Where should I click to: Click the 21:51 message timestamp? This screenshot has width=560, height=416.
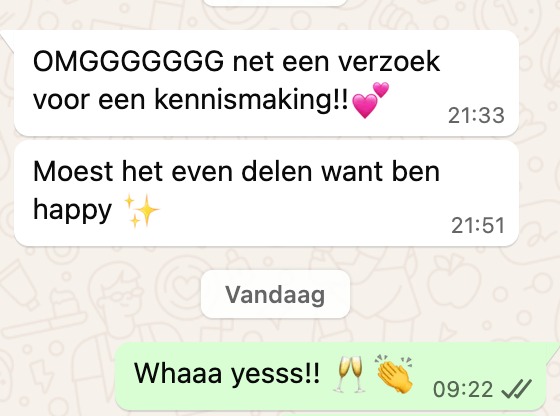[x=478, y=225]
